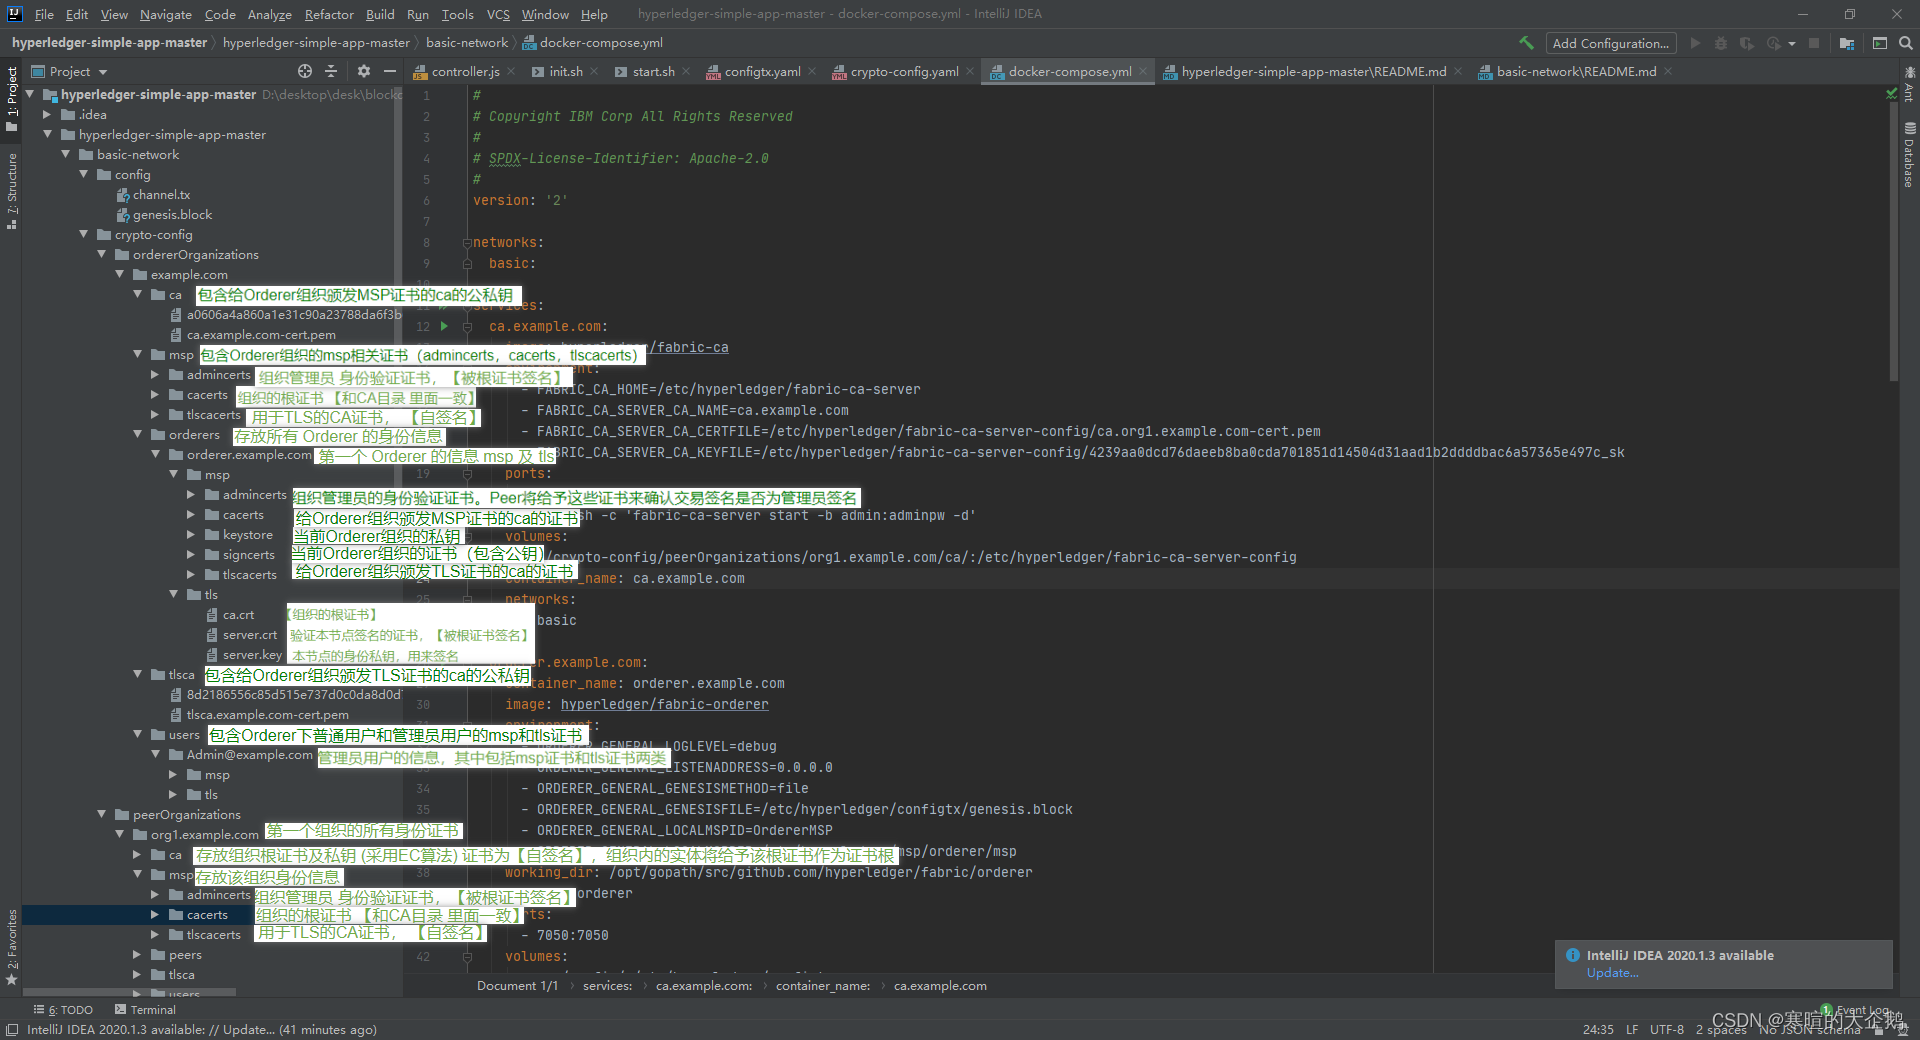Screen dimensions: 1920x1040
Task: Click the Project Structure icon in toolbar
Action: click(1847, 43)
